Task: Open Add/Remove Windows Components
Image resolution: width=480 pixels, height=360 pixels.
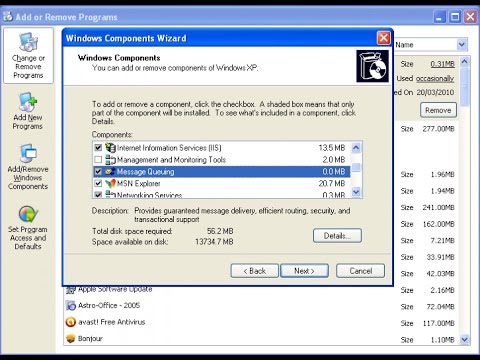Action: [28, 167]
